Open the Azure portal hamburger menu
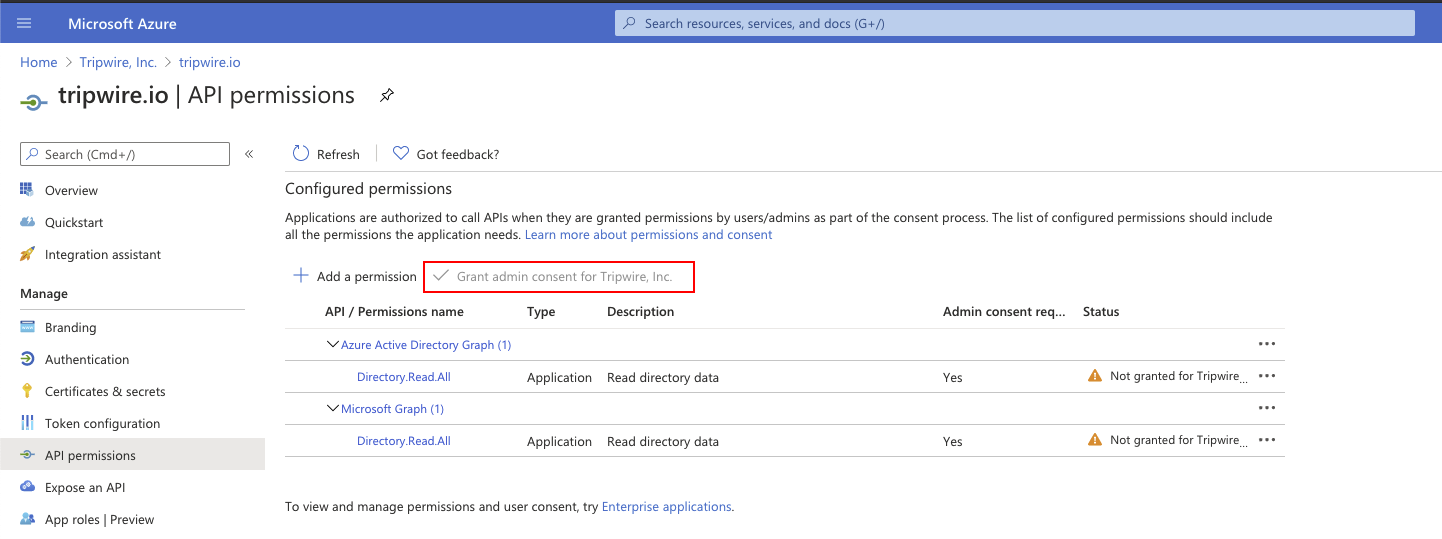 point(25,23)
